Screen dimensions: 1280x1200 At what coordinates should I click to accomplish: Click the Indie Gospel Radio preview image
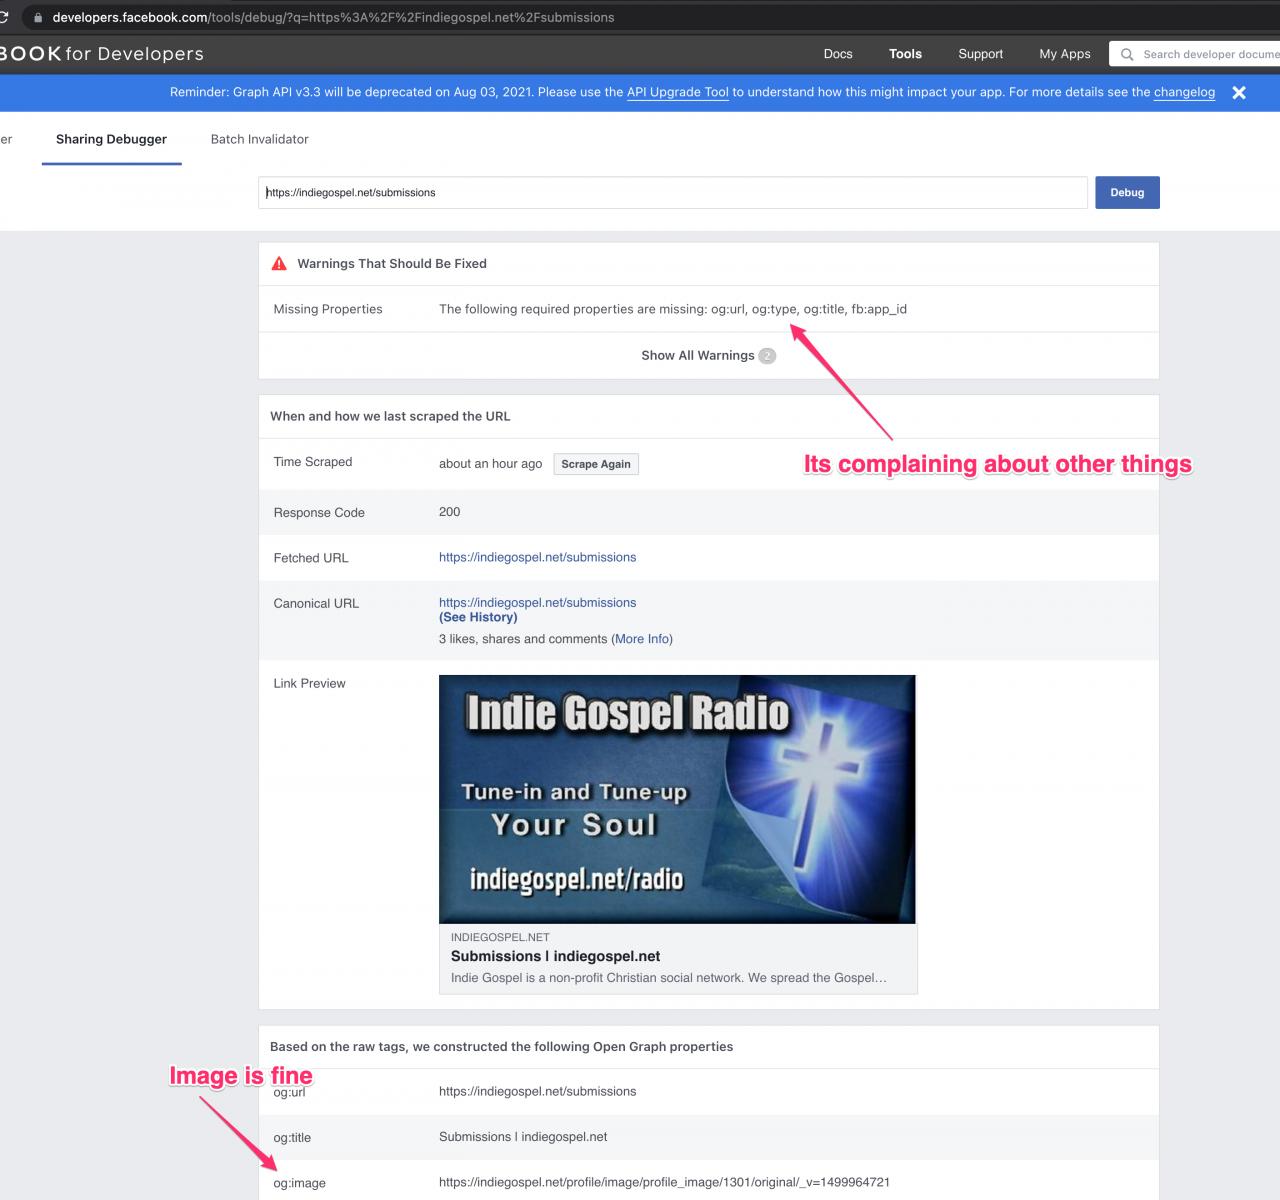tap(677, 799)
